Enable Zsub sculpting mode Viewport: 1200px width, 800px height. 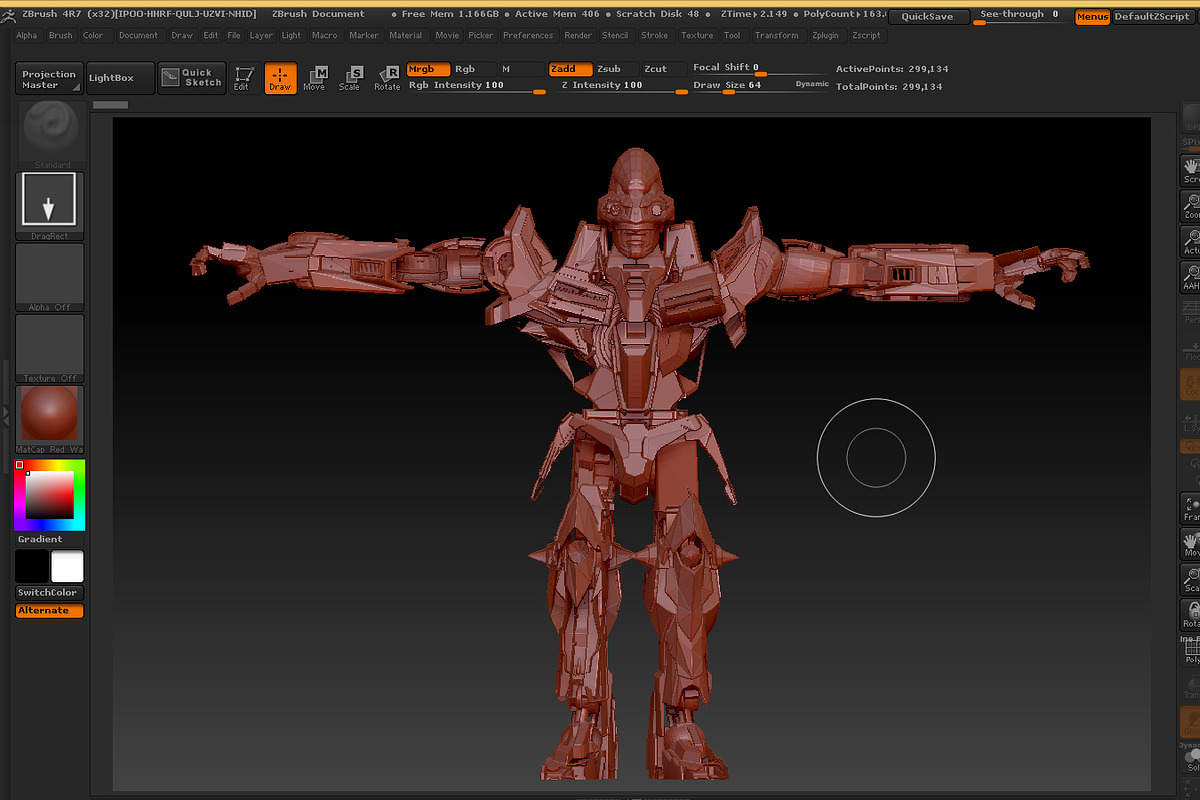click(610, 69)
